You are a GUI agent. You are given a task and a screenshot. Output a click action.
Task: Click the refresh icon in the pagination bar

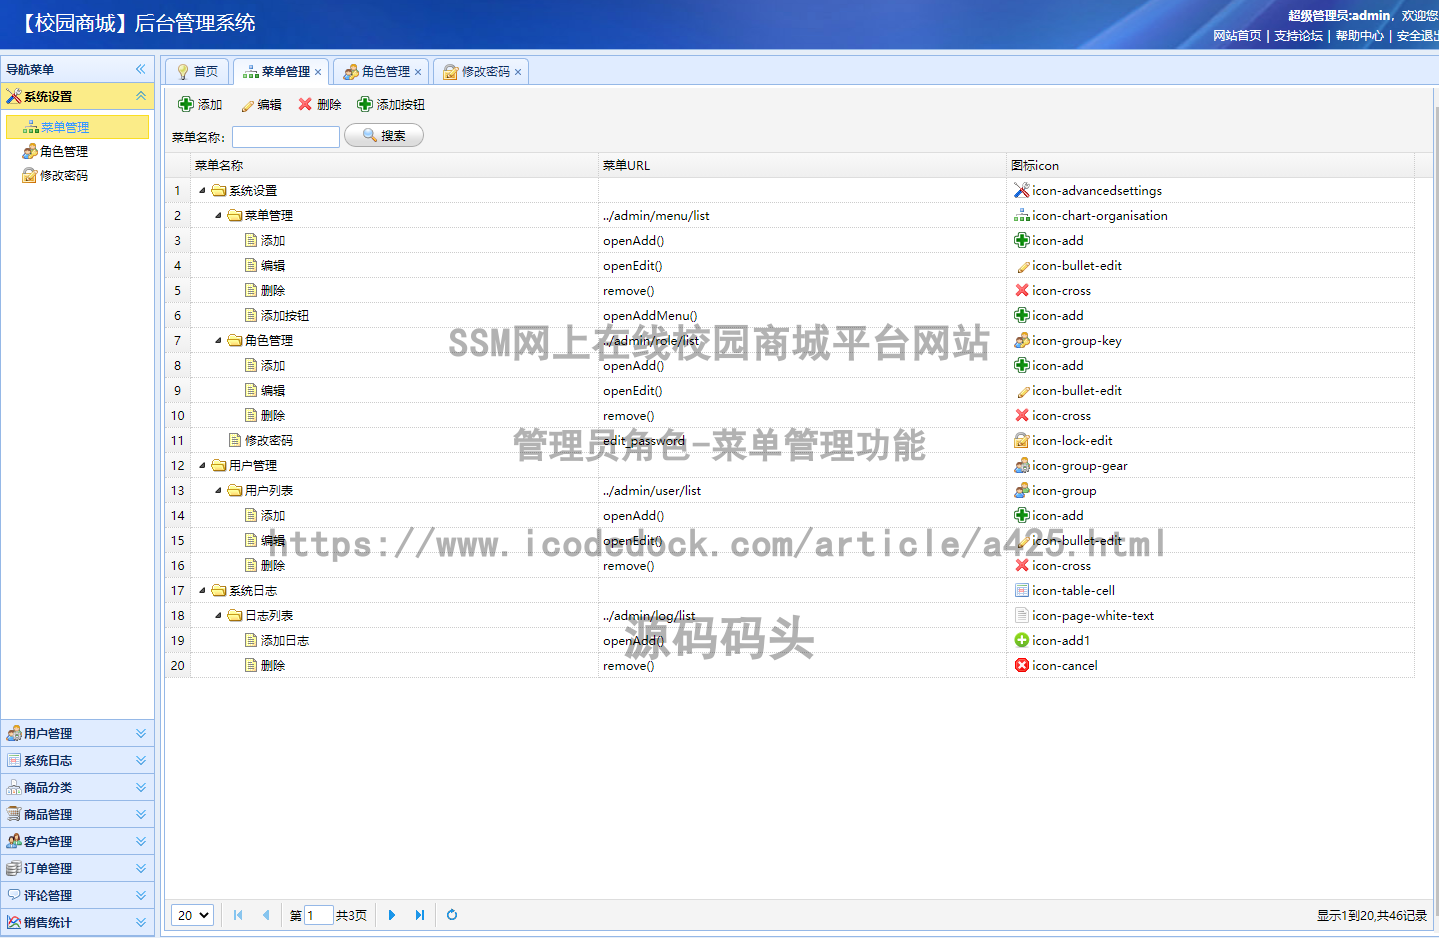451,915
